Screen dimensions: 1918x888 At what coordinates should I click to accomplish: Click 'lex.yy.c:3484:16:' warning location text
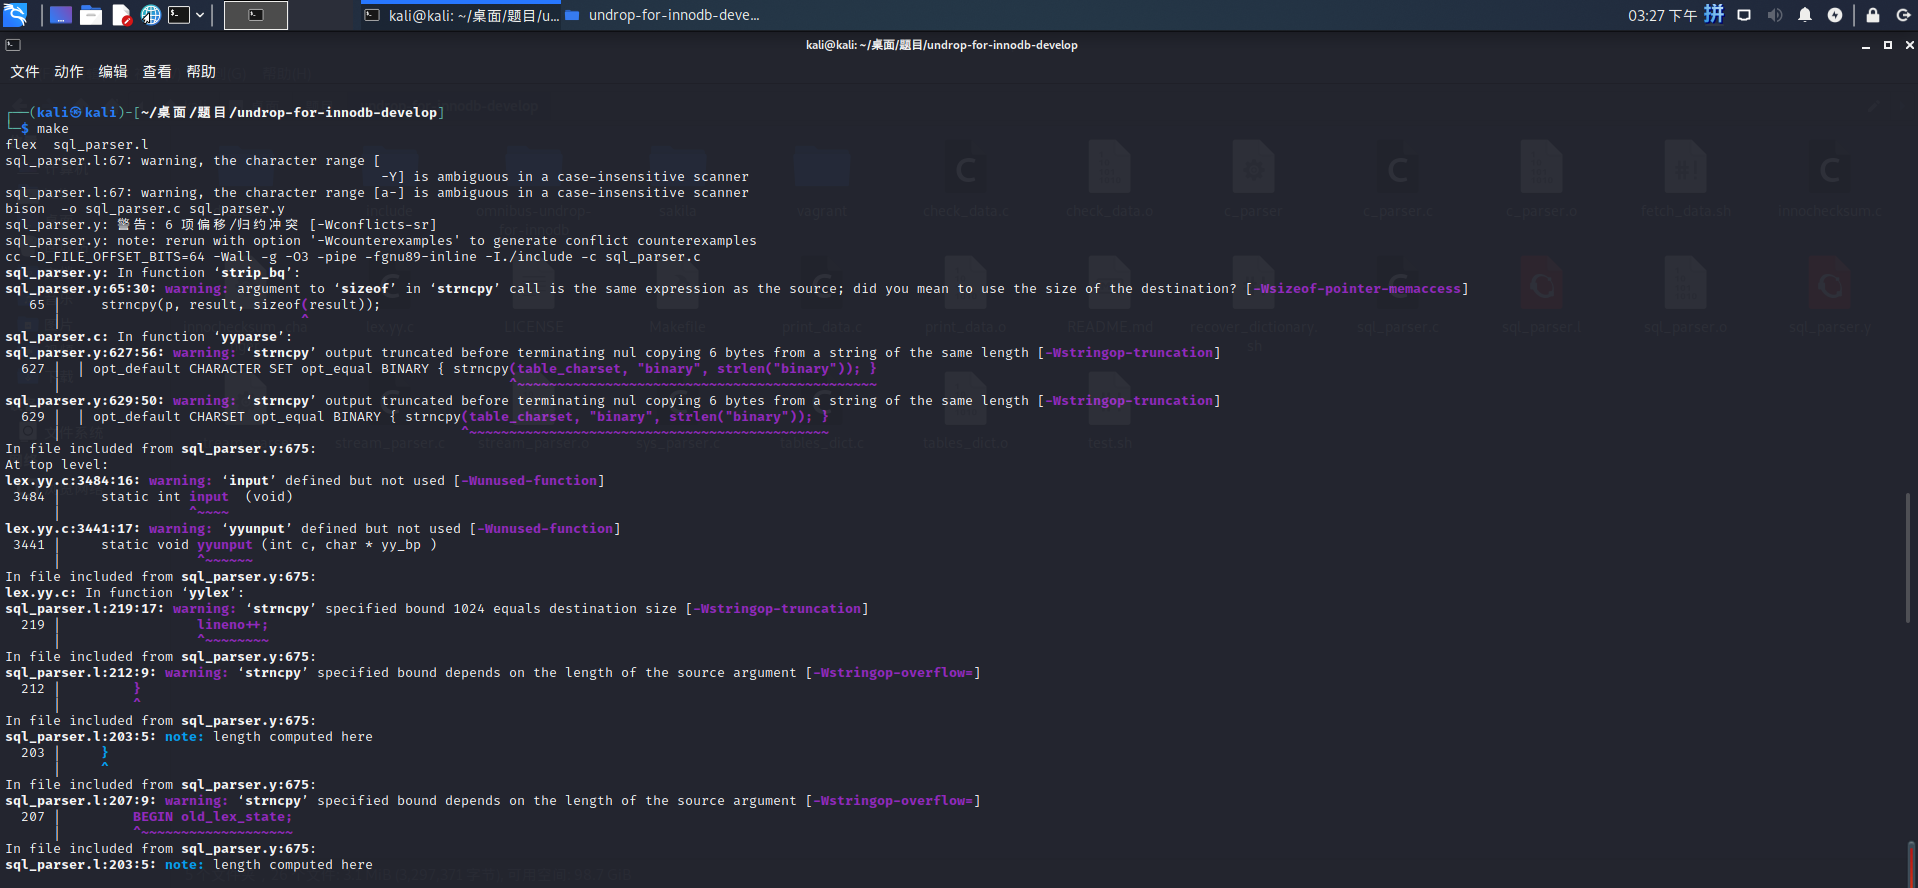(x=73, y=481)
